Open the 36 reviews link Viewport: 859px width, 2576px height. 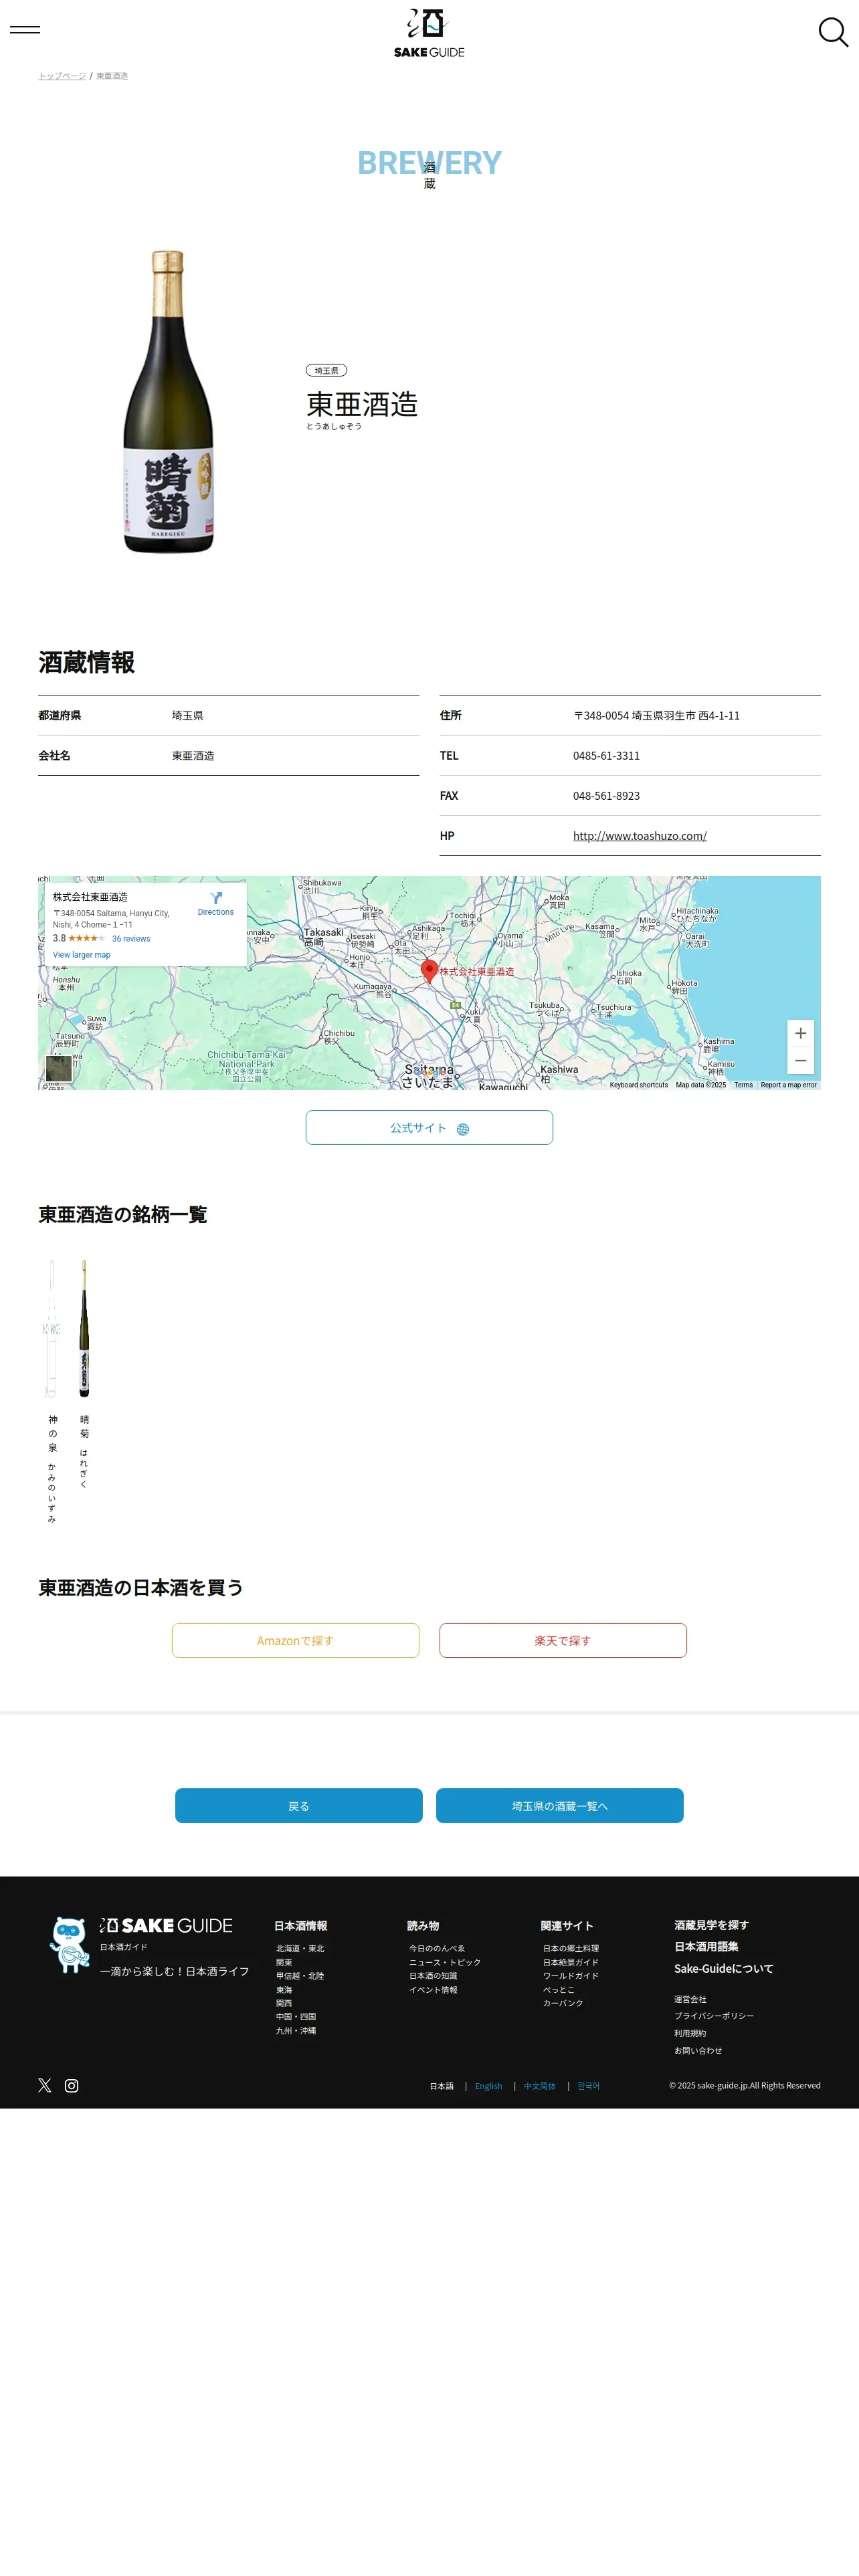pyautogui.click(x=131, y=939)
